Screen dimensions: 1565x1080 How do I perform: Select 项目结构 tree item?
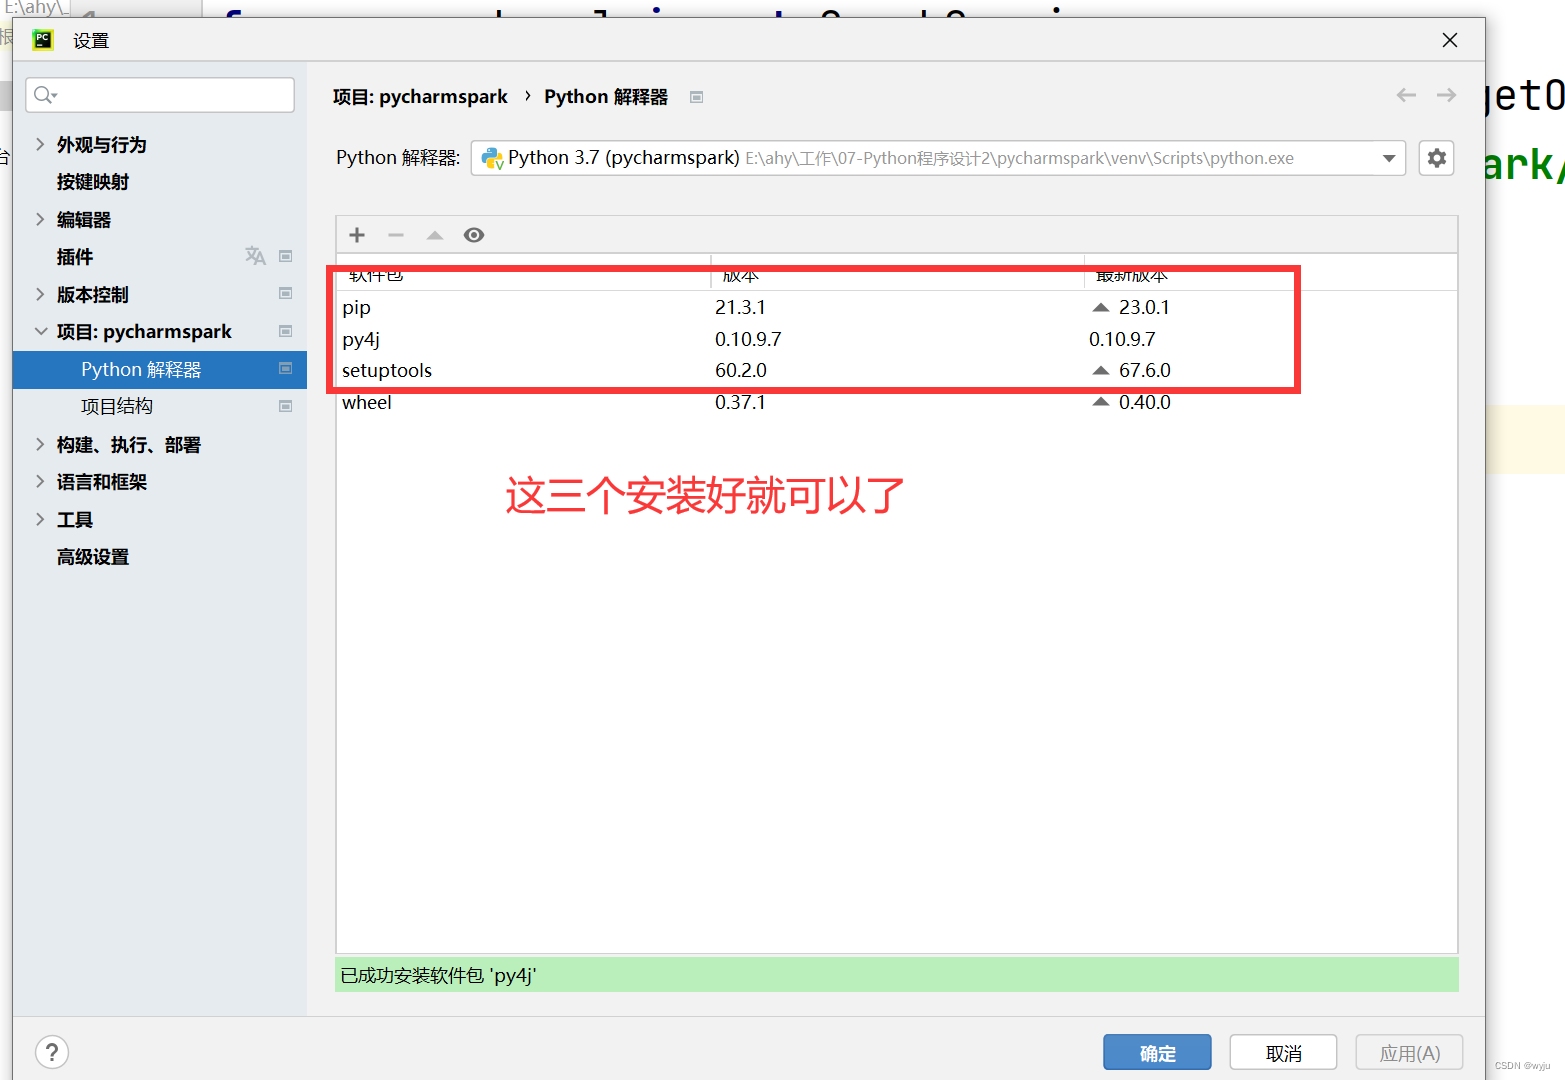tap(117, 406)
